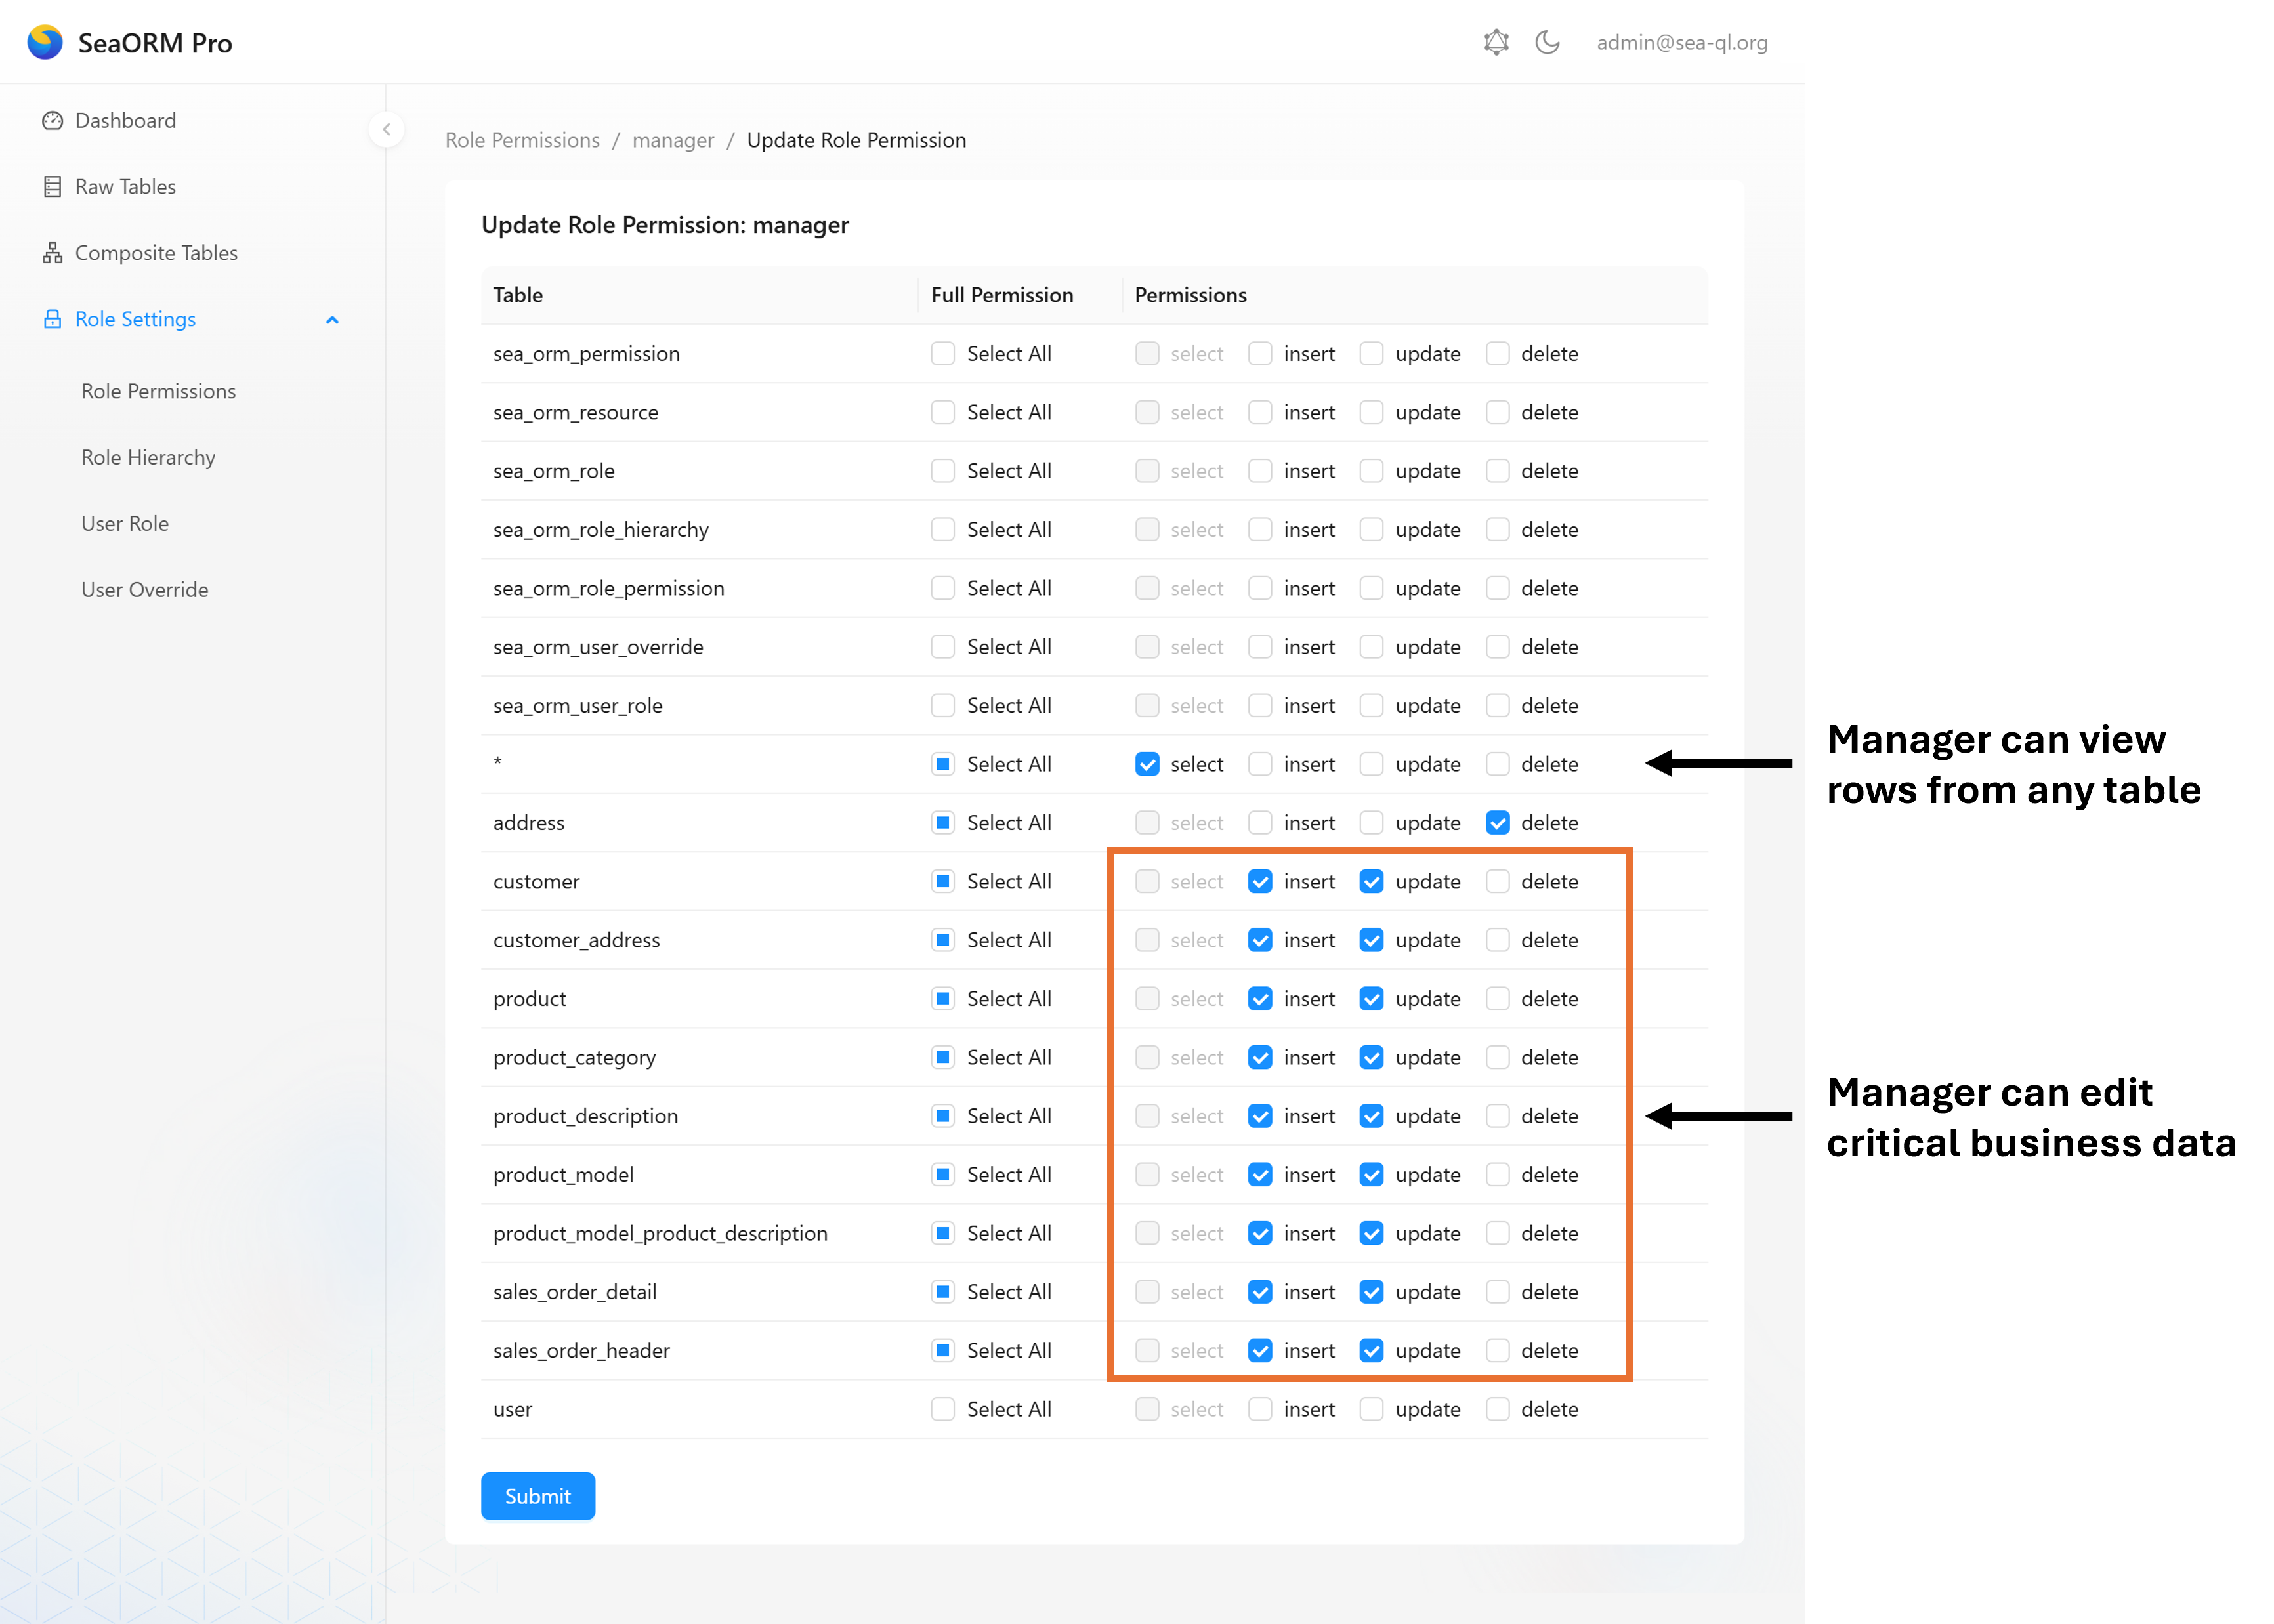
Task: Check Select All for sea_orm_permission row
Action: 942,354
